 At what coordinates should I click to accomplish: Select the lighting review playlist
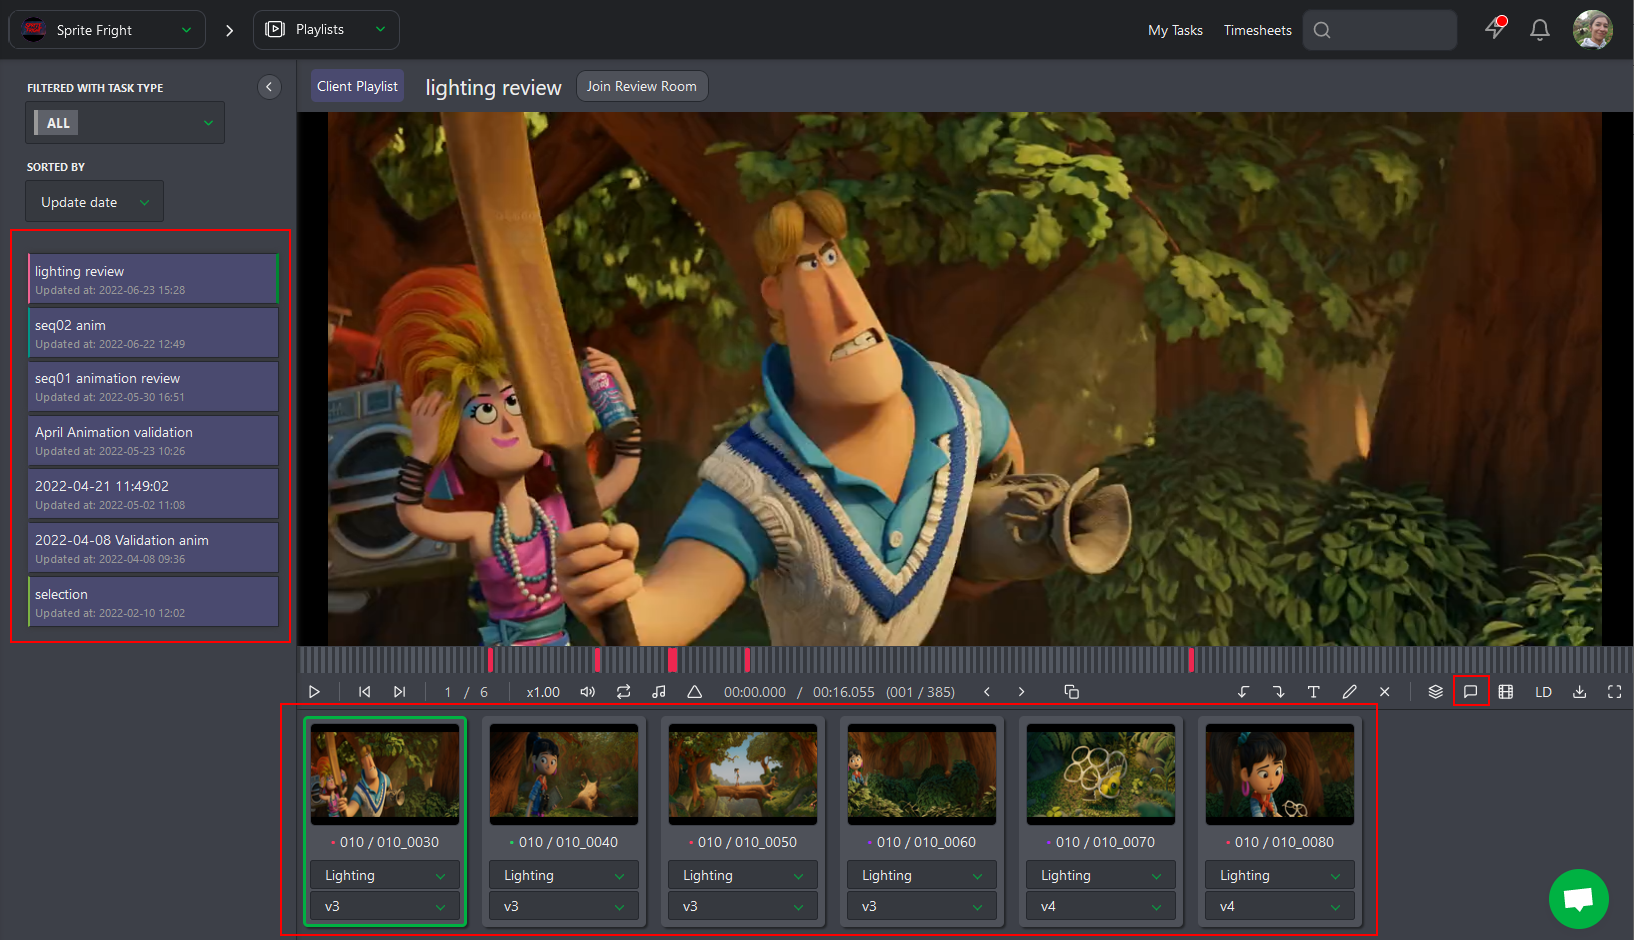(x=153, y=279)
